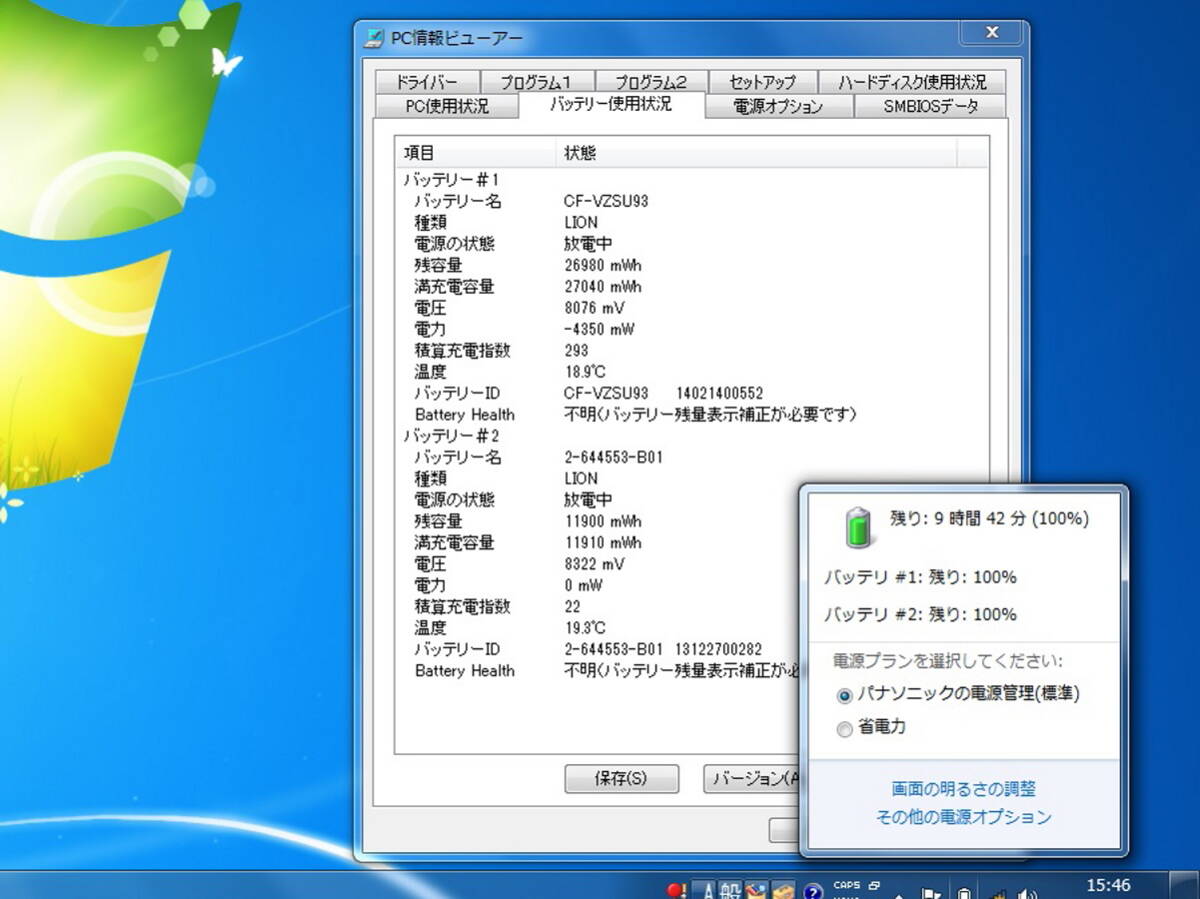Image resolution: width=1200 pixels, height=899 pixels.
Task: Select パナソニックの電源管理(標準) power plan
Action: [x=846, y=695]
